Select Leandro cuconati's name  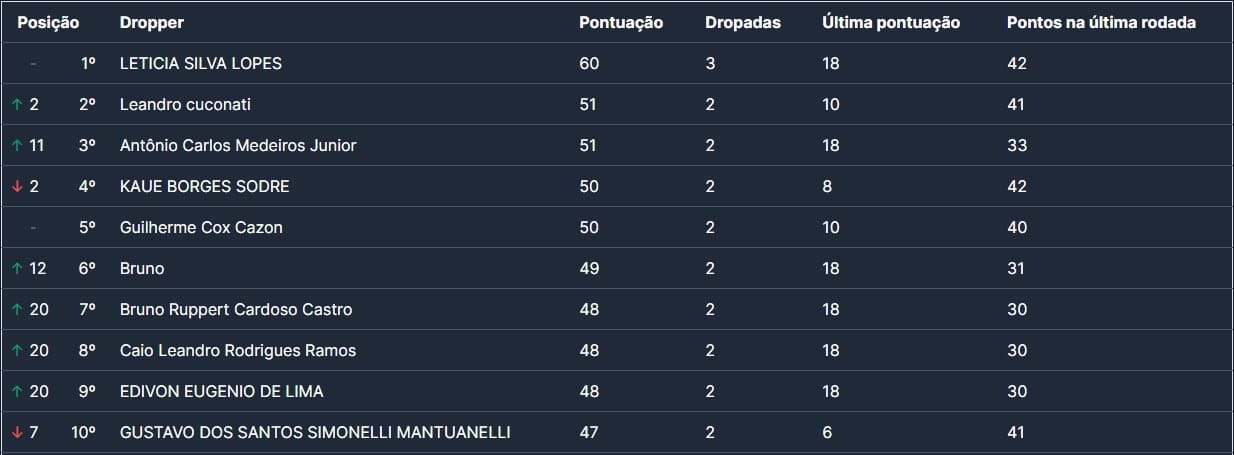[x=185, y=104]
